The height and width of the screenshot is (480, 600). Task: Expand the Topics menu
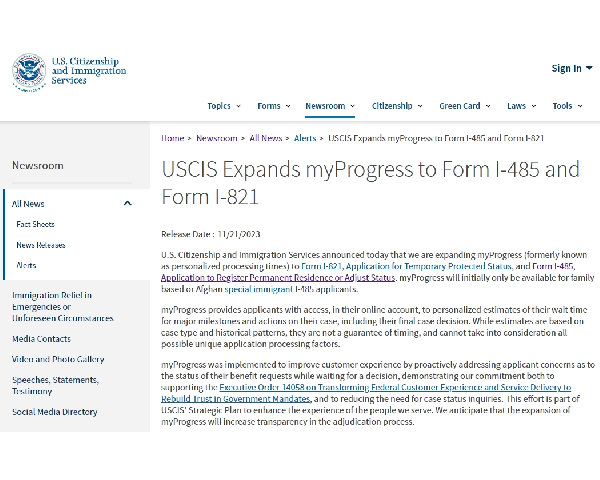(x=224, y=106)
